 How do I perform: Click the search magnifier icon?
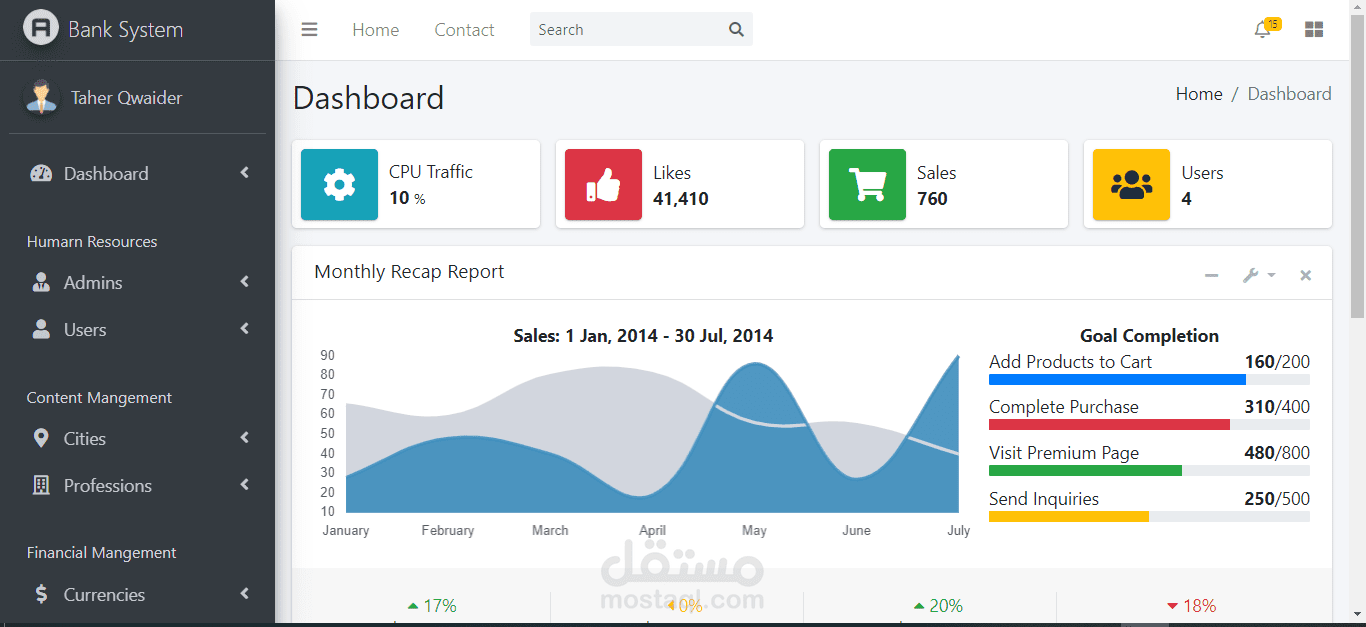click(736, 30)
